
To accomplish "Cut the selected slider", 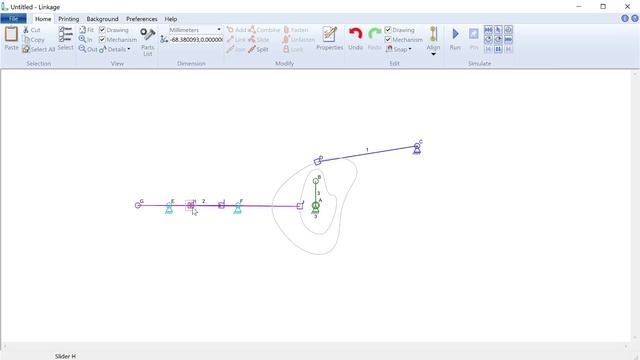I will point(31,30).
